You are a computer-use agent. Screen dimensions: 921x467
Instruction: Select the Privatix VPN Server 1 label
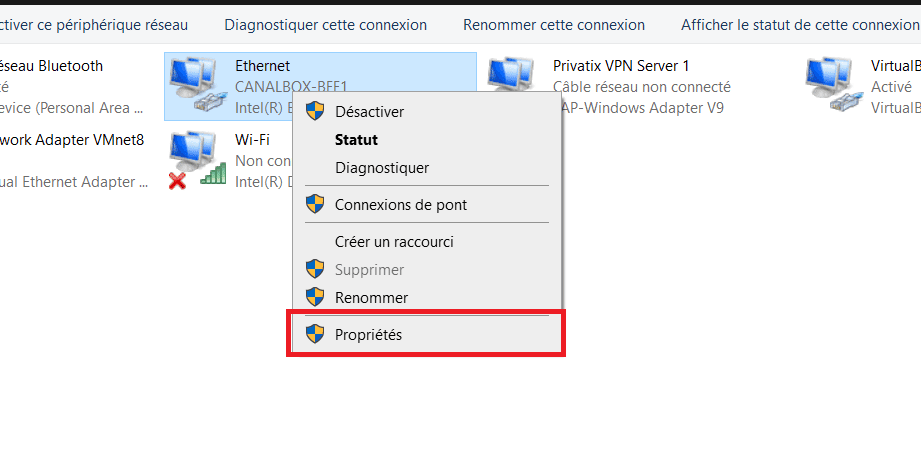pos(621,66)
